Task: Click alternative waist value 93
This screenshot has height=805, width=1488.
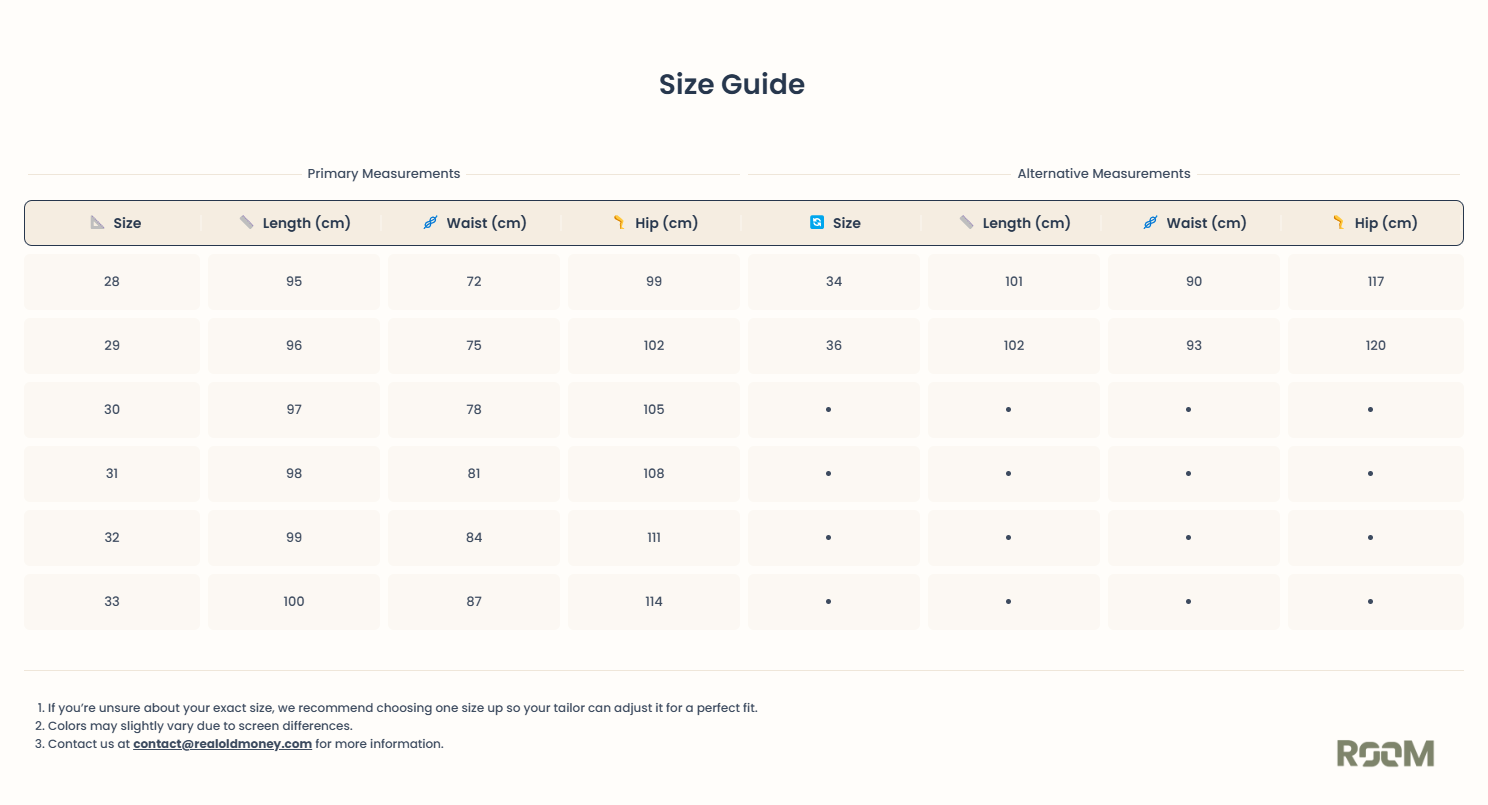Action: point(1194,346)
